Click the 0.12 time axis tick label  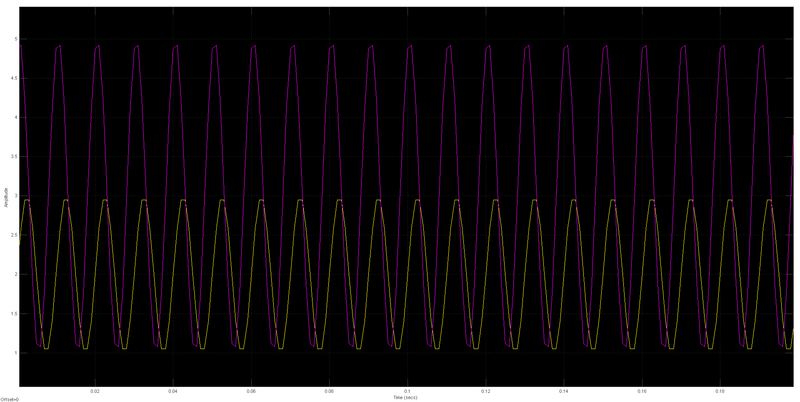pyautogui.click(x=485, y=391)
